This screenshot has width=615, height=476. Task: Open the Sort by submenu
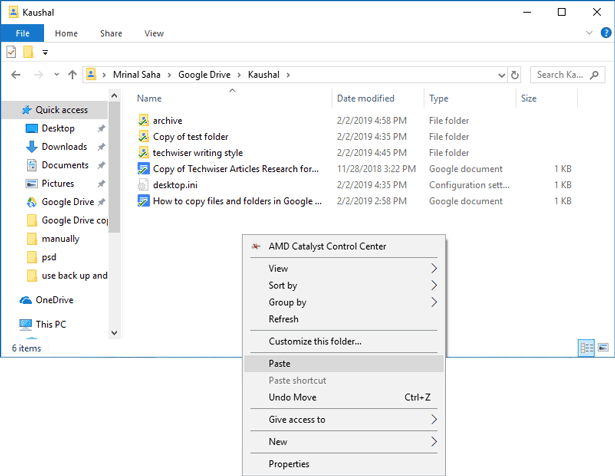(x=344, y=285)
